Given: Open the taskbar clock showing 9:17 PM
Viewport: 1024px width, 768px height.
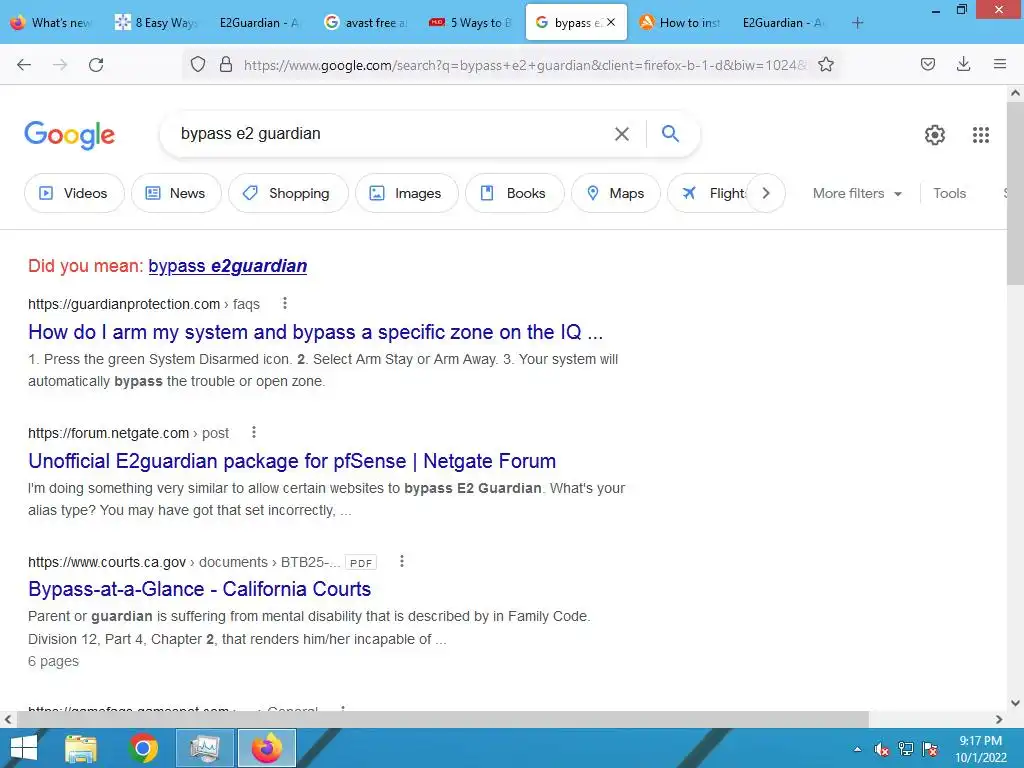Looking at the screenshot, I should tap(980, 749).
